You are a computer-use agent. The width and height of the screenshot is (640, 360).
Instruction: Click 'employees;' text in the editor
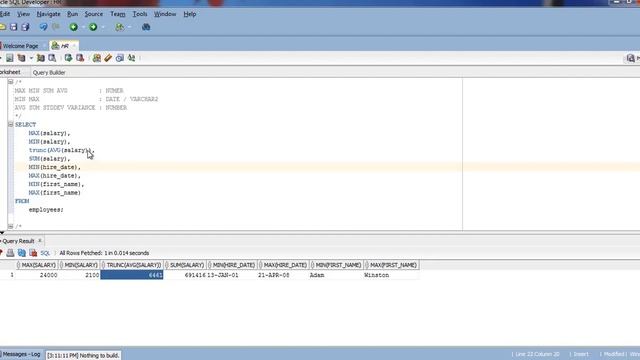pyautogui.click(x=46, y=210)
